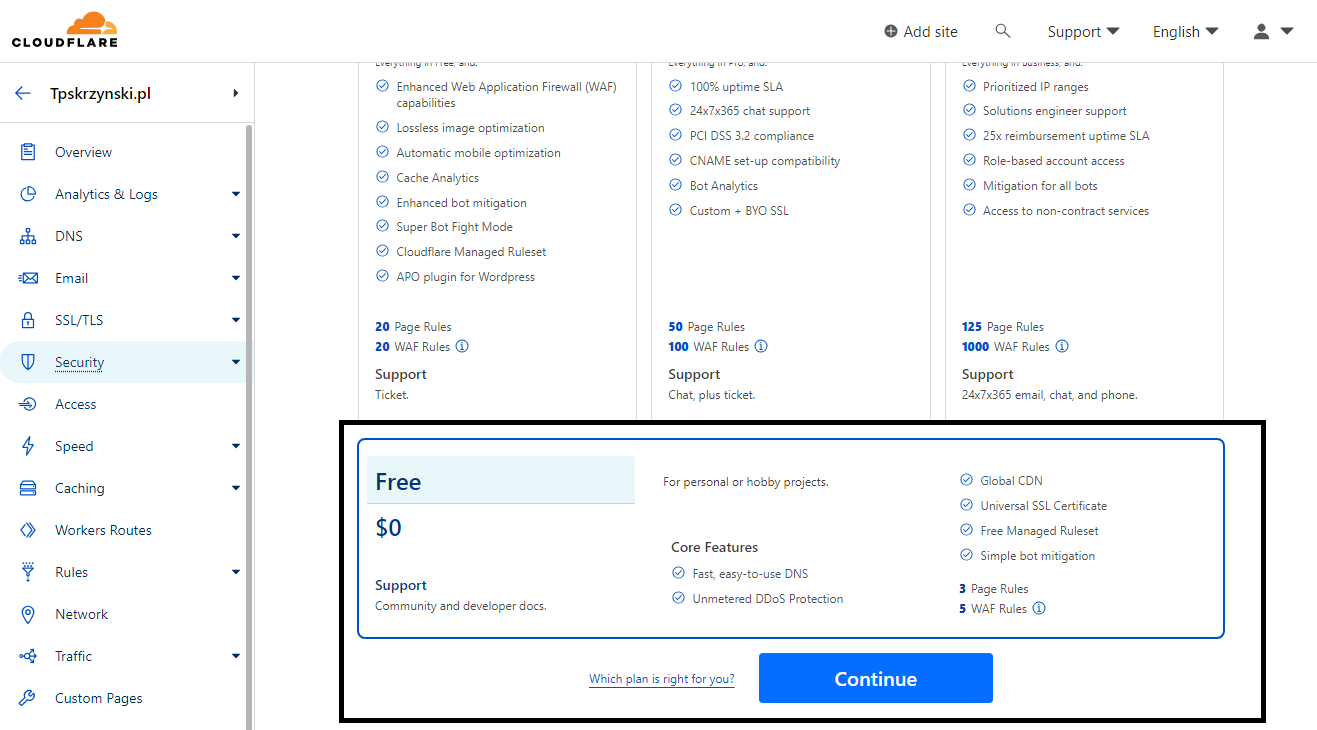Click 'Custom + BYO SSL' feature text
The image size is (1317, 730).
739,211
